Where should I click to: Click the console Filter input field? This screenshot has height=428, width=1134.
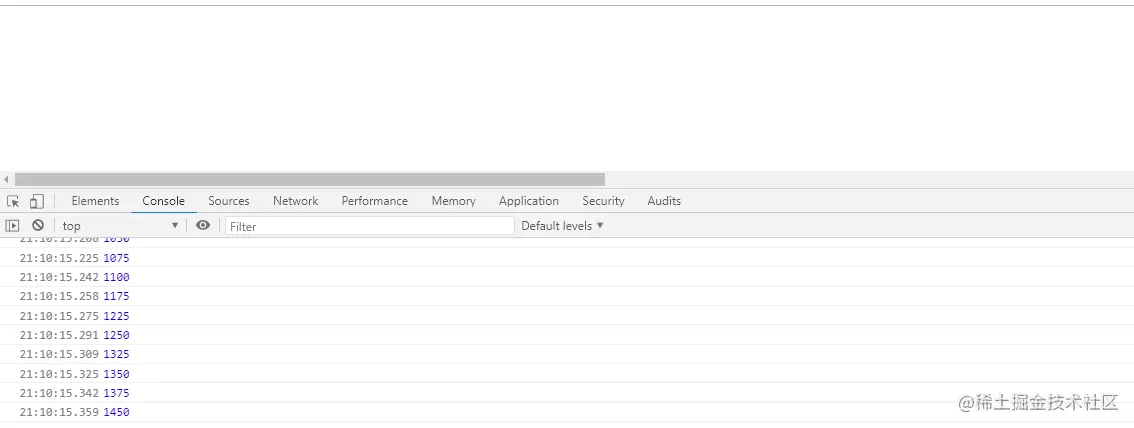tap(369, 226)
